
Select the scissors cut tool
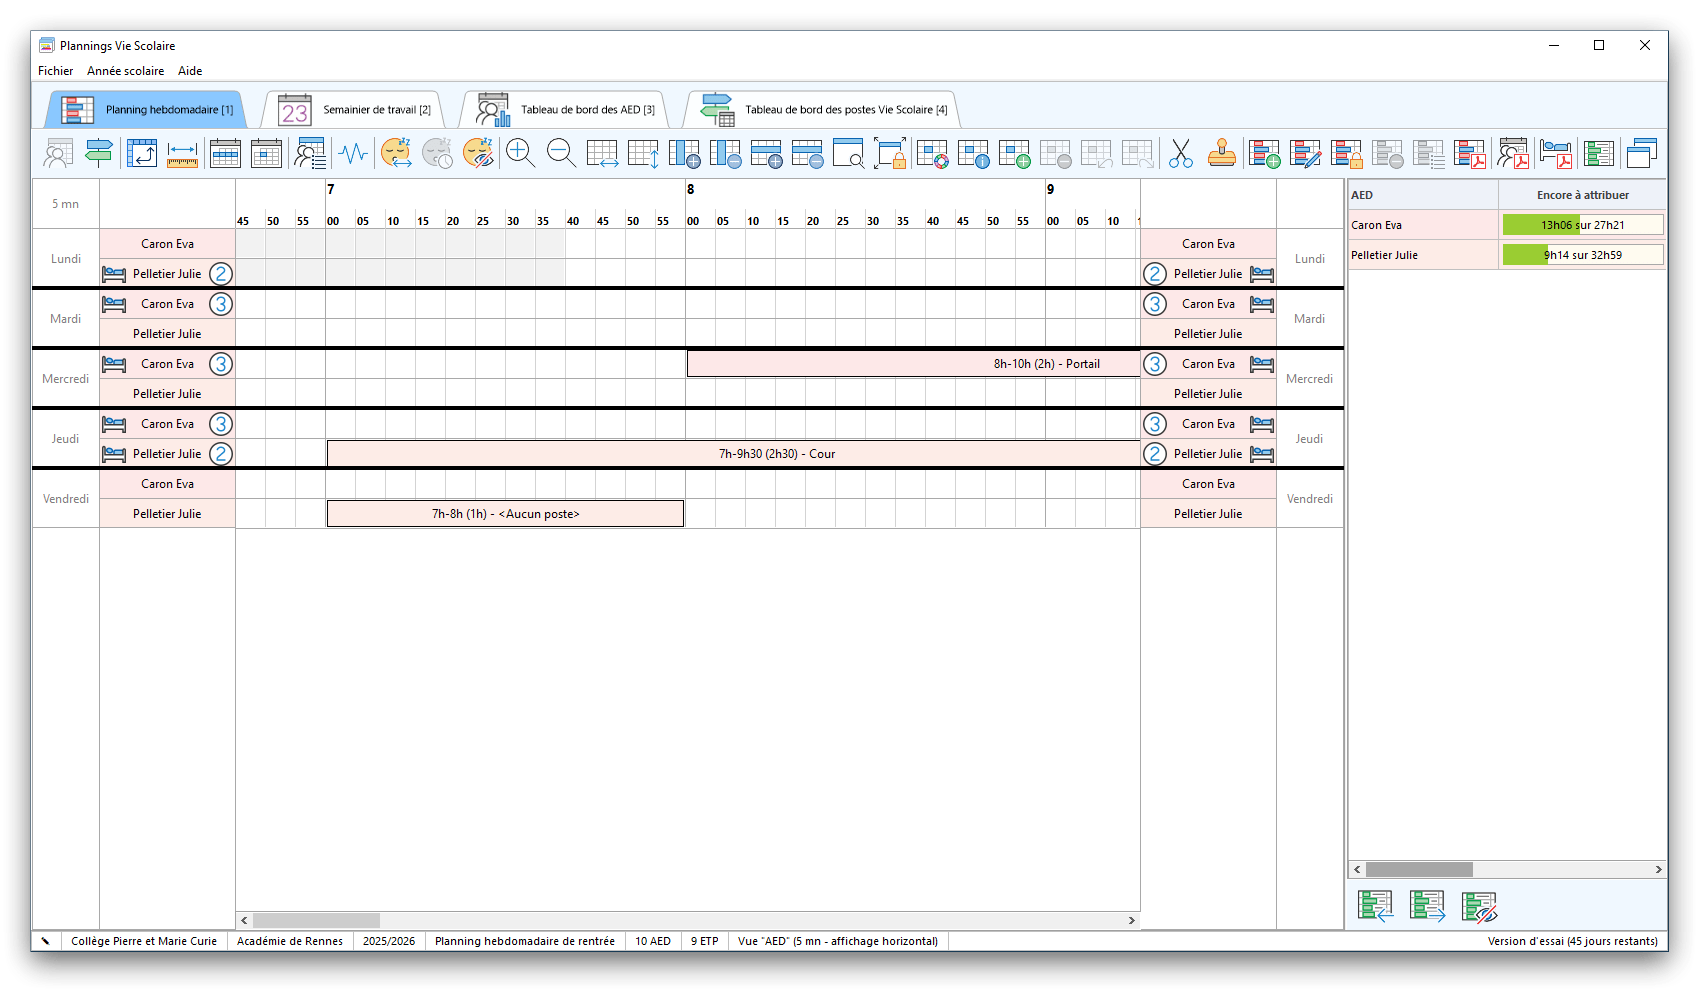point(1180,153)
